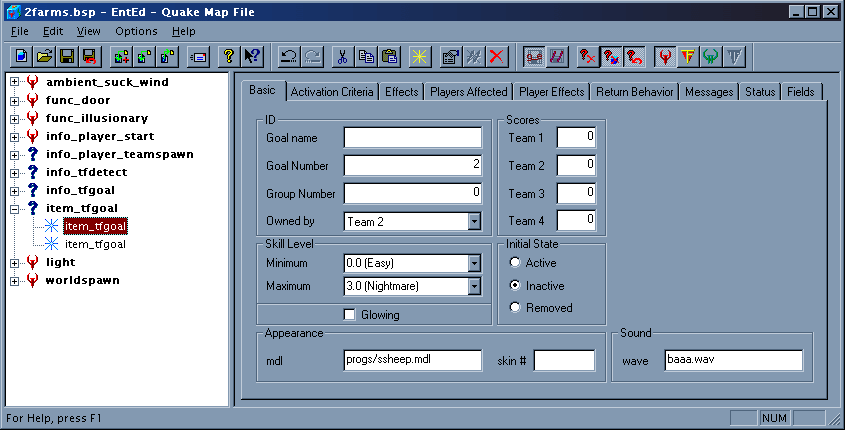Expand the info_tfgoal tree node
This screenshot has width=845, height=430.
click(x=15, y=191)
